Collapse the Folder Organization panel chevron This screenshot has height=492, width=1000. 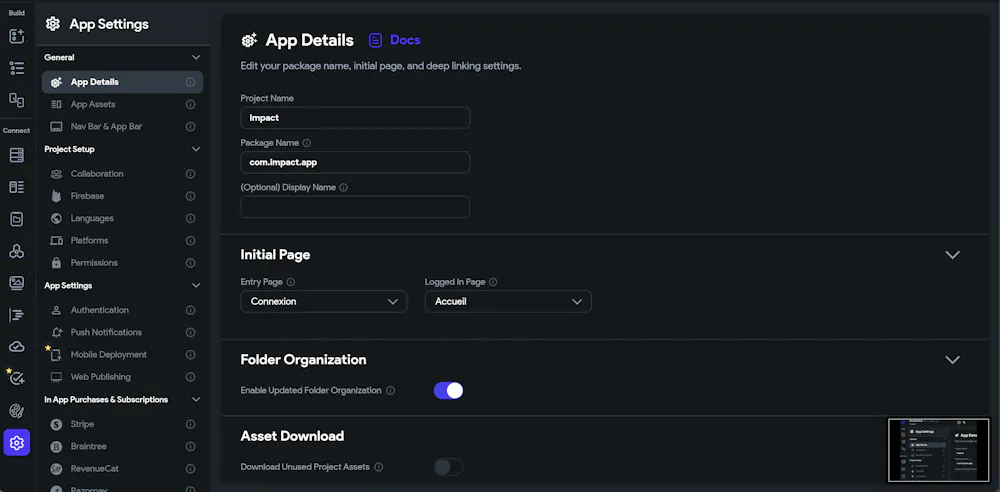pyautogui.click(x=952, y=360)
